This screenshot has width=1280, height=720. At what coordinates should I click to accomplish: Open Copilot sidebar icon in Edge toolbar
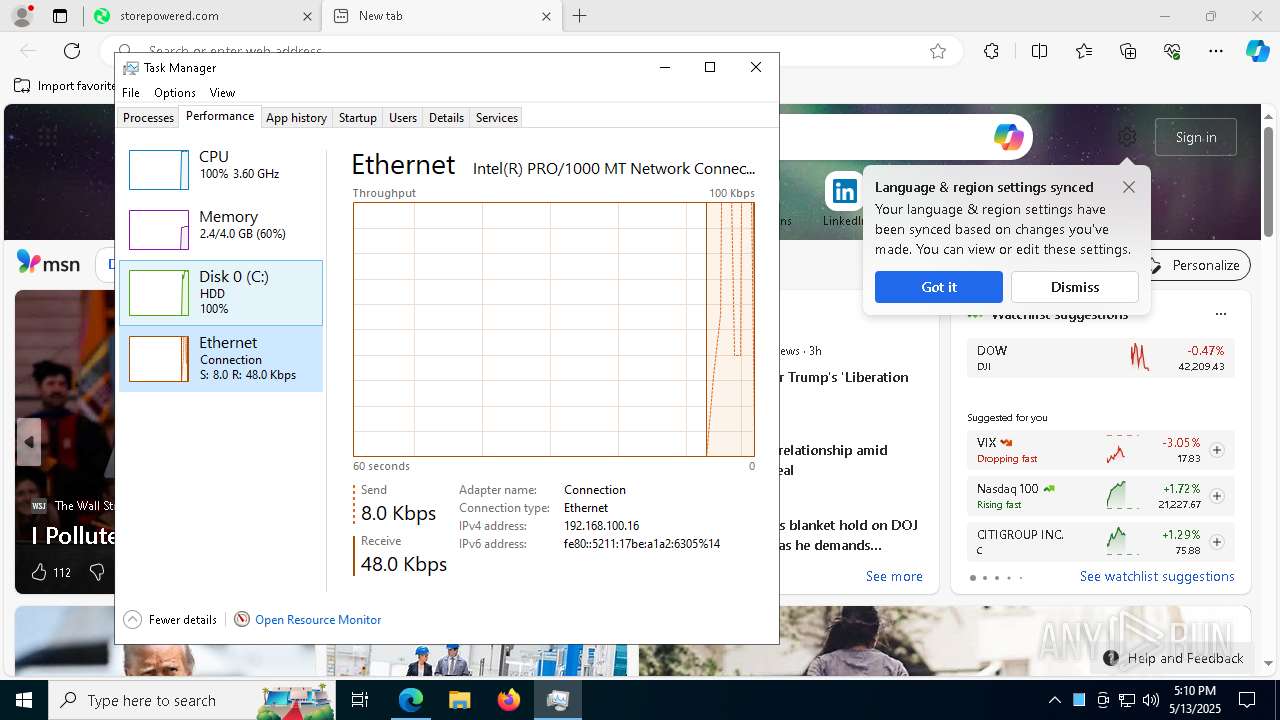click(1257, 51)
